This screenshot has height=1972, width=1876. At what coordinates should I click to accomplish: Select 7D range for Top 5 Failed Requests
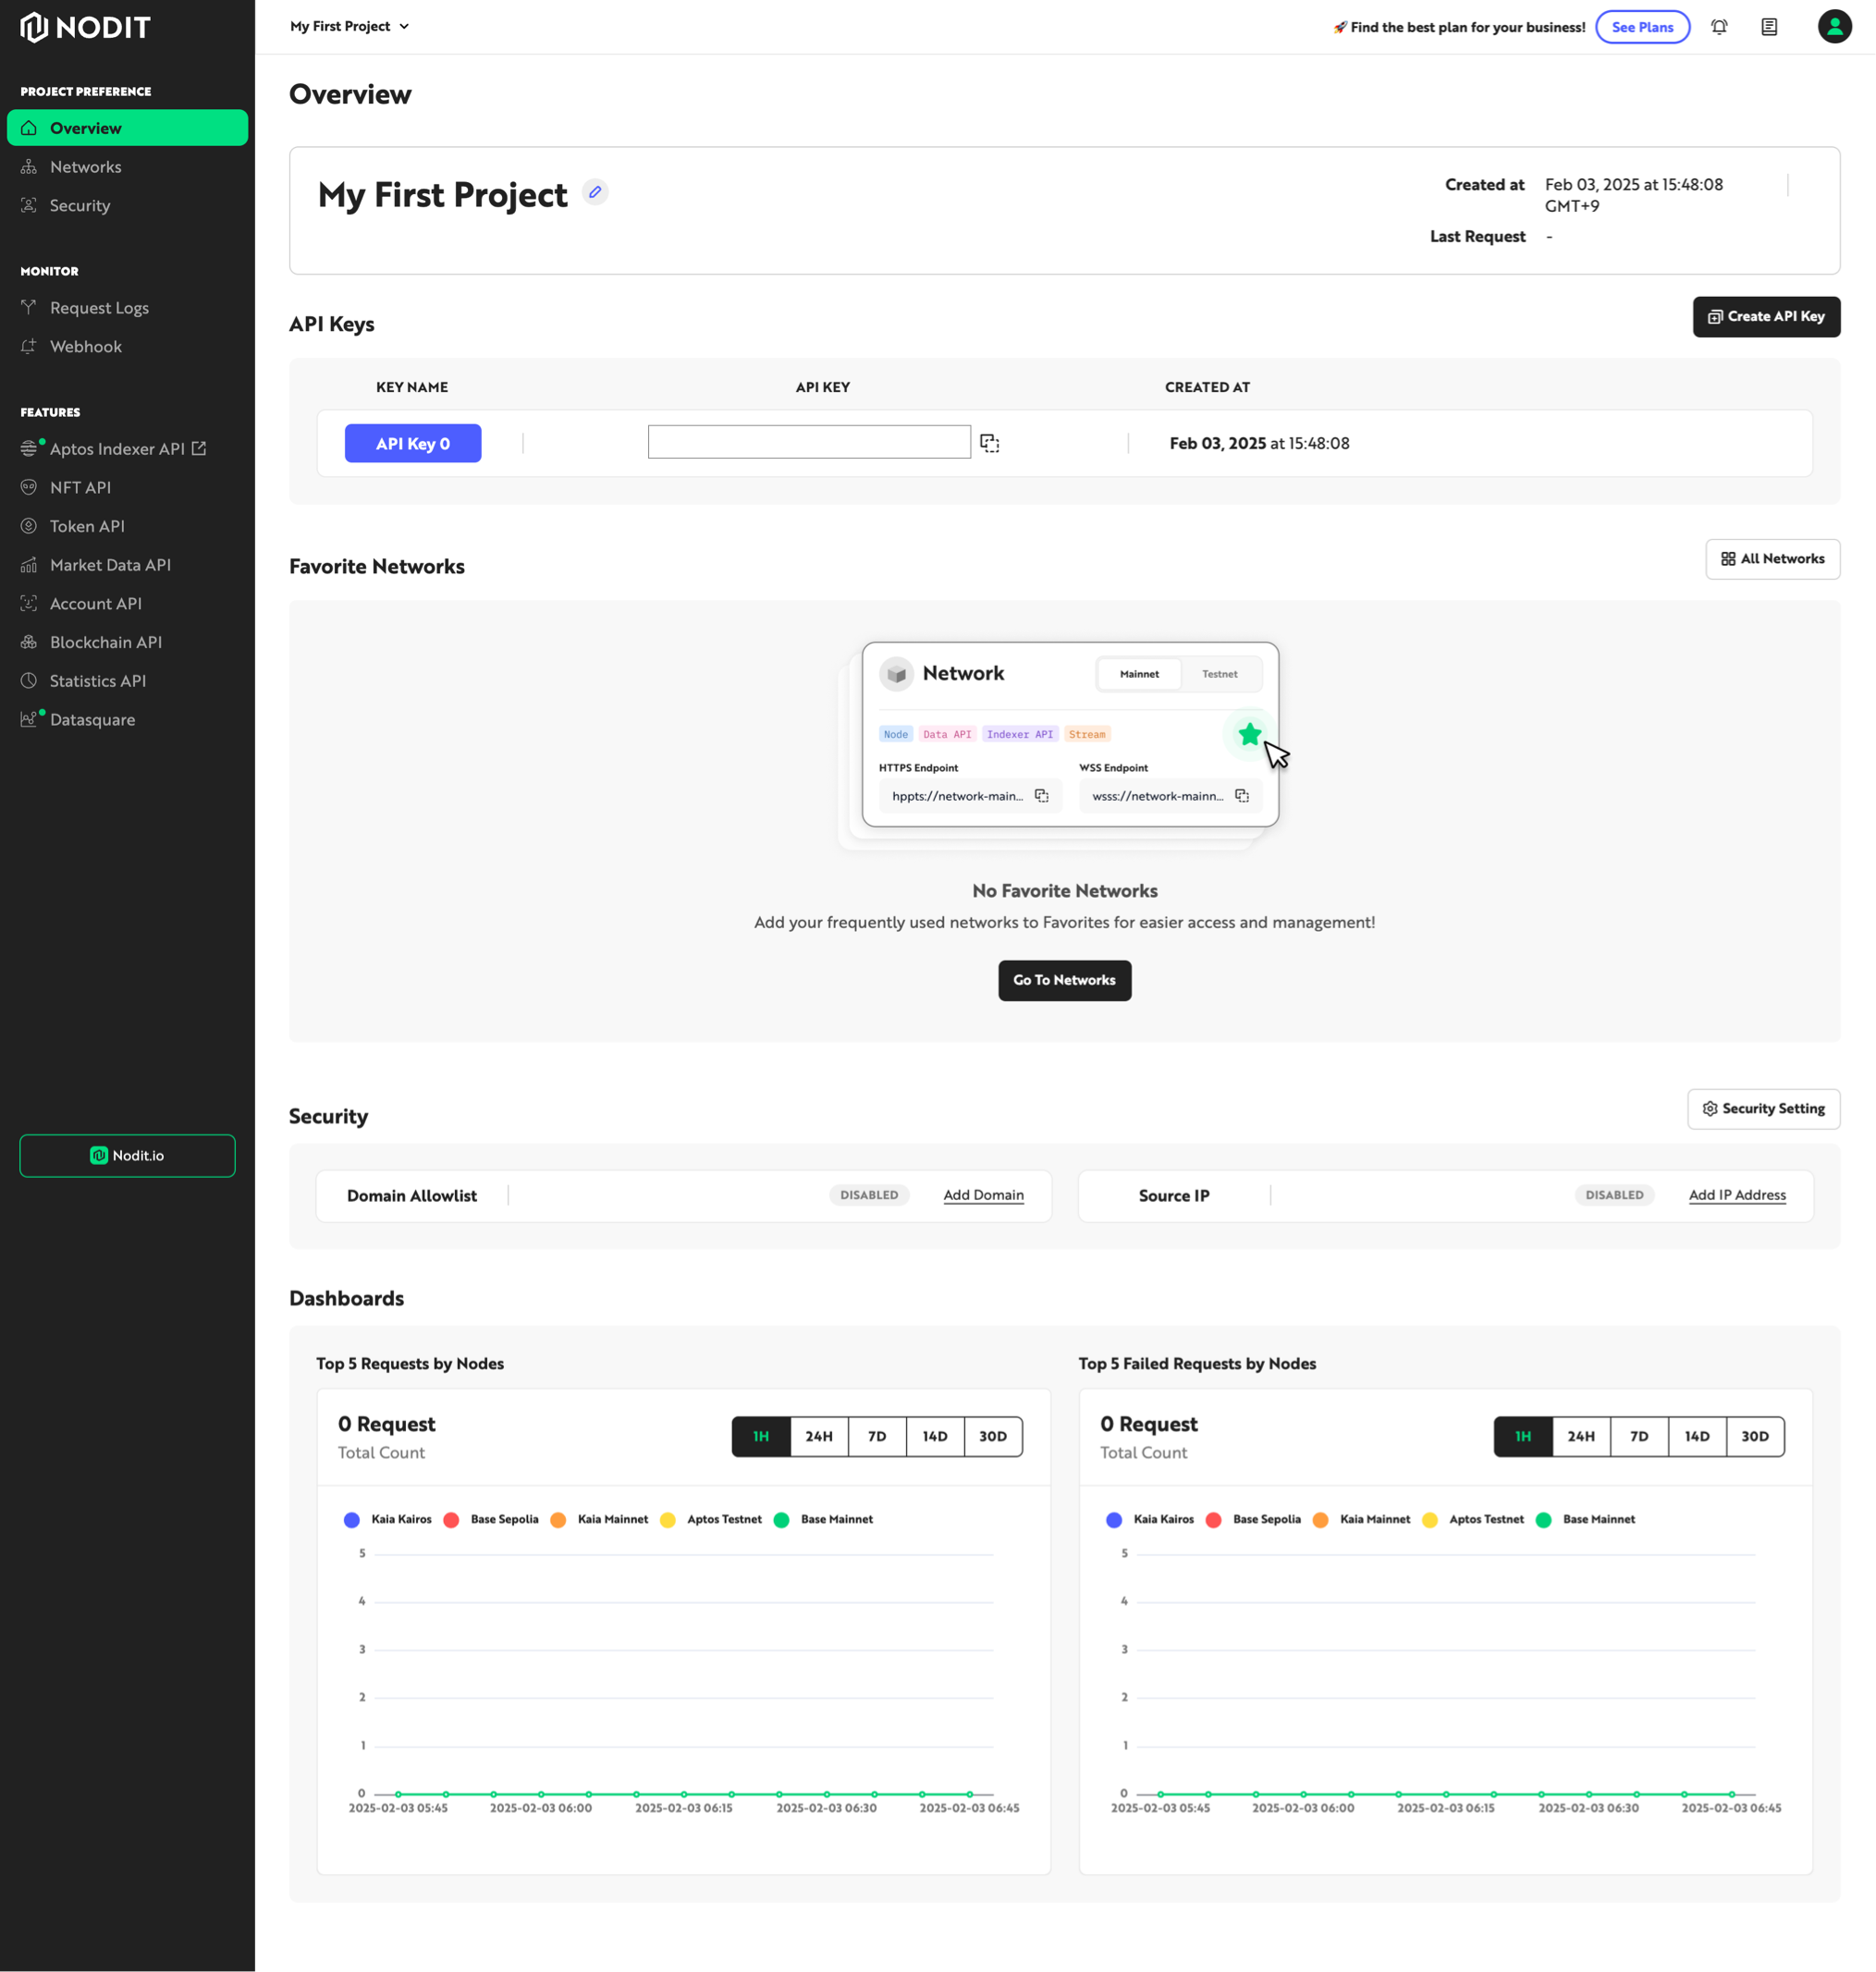[x=1638, y=1436]
